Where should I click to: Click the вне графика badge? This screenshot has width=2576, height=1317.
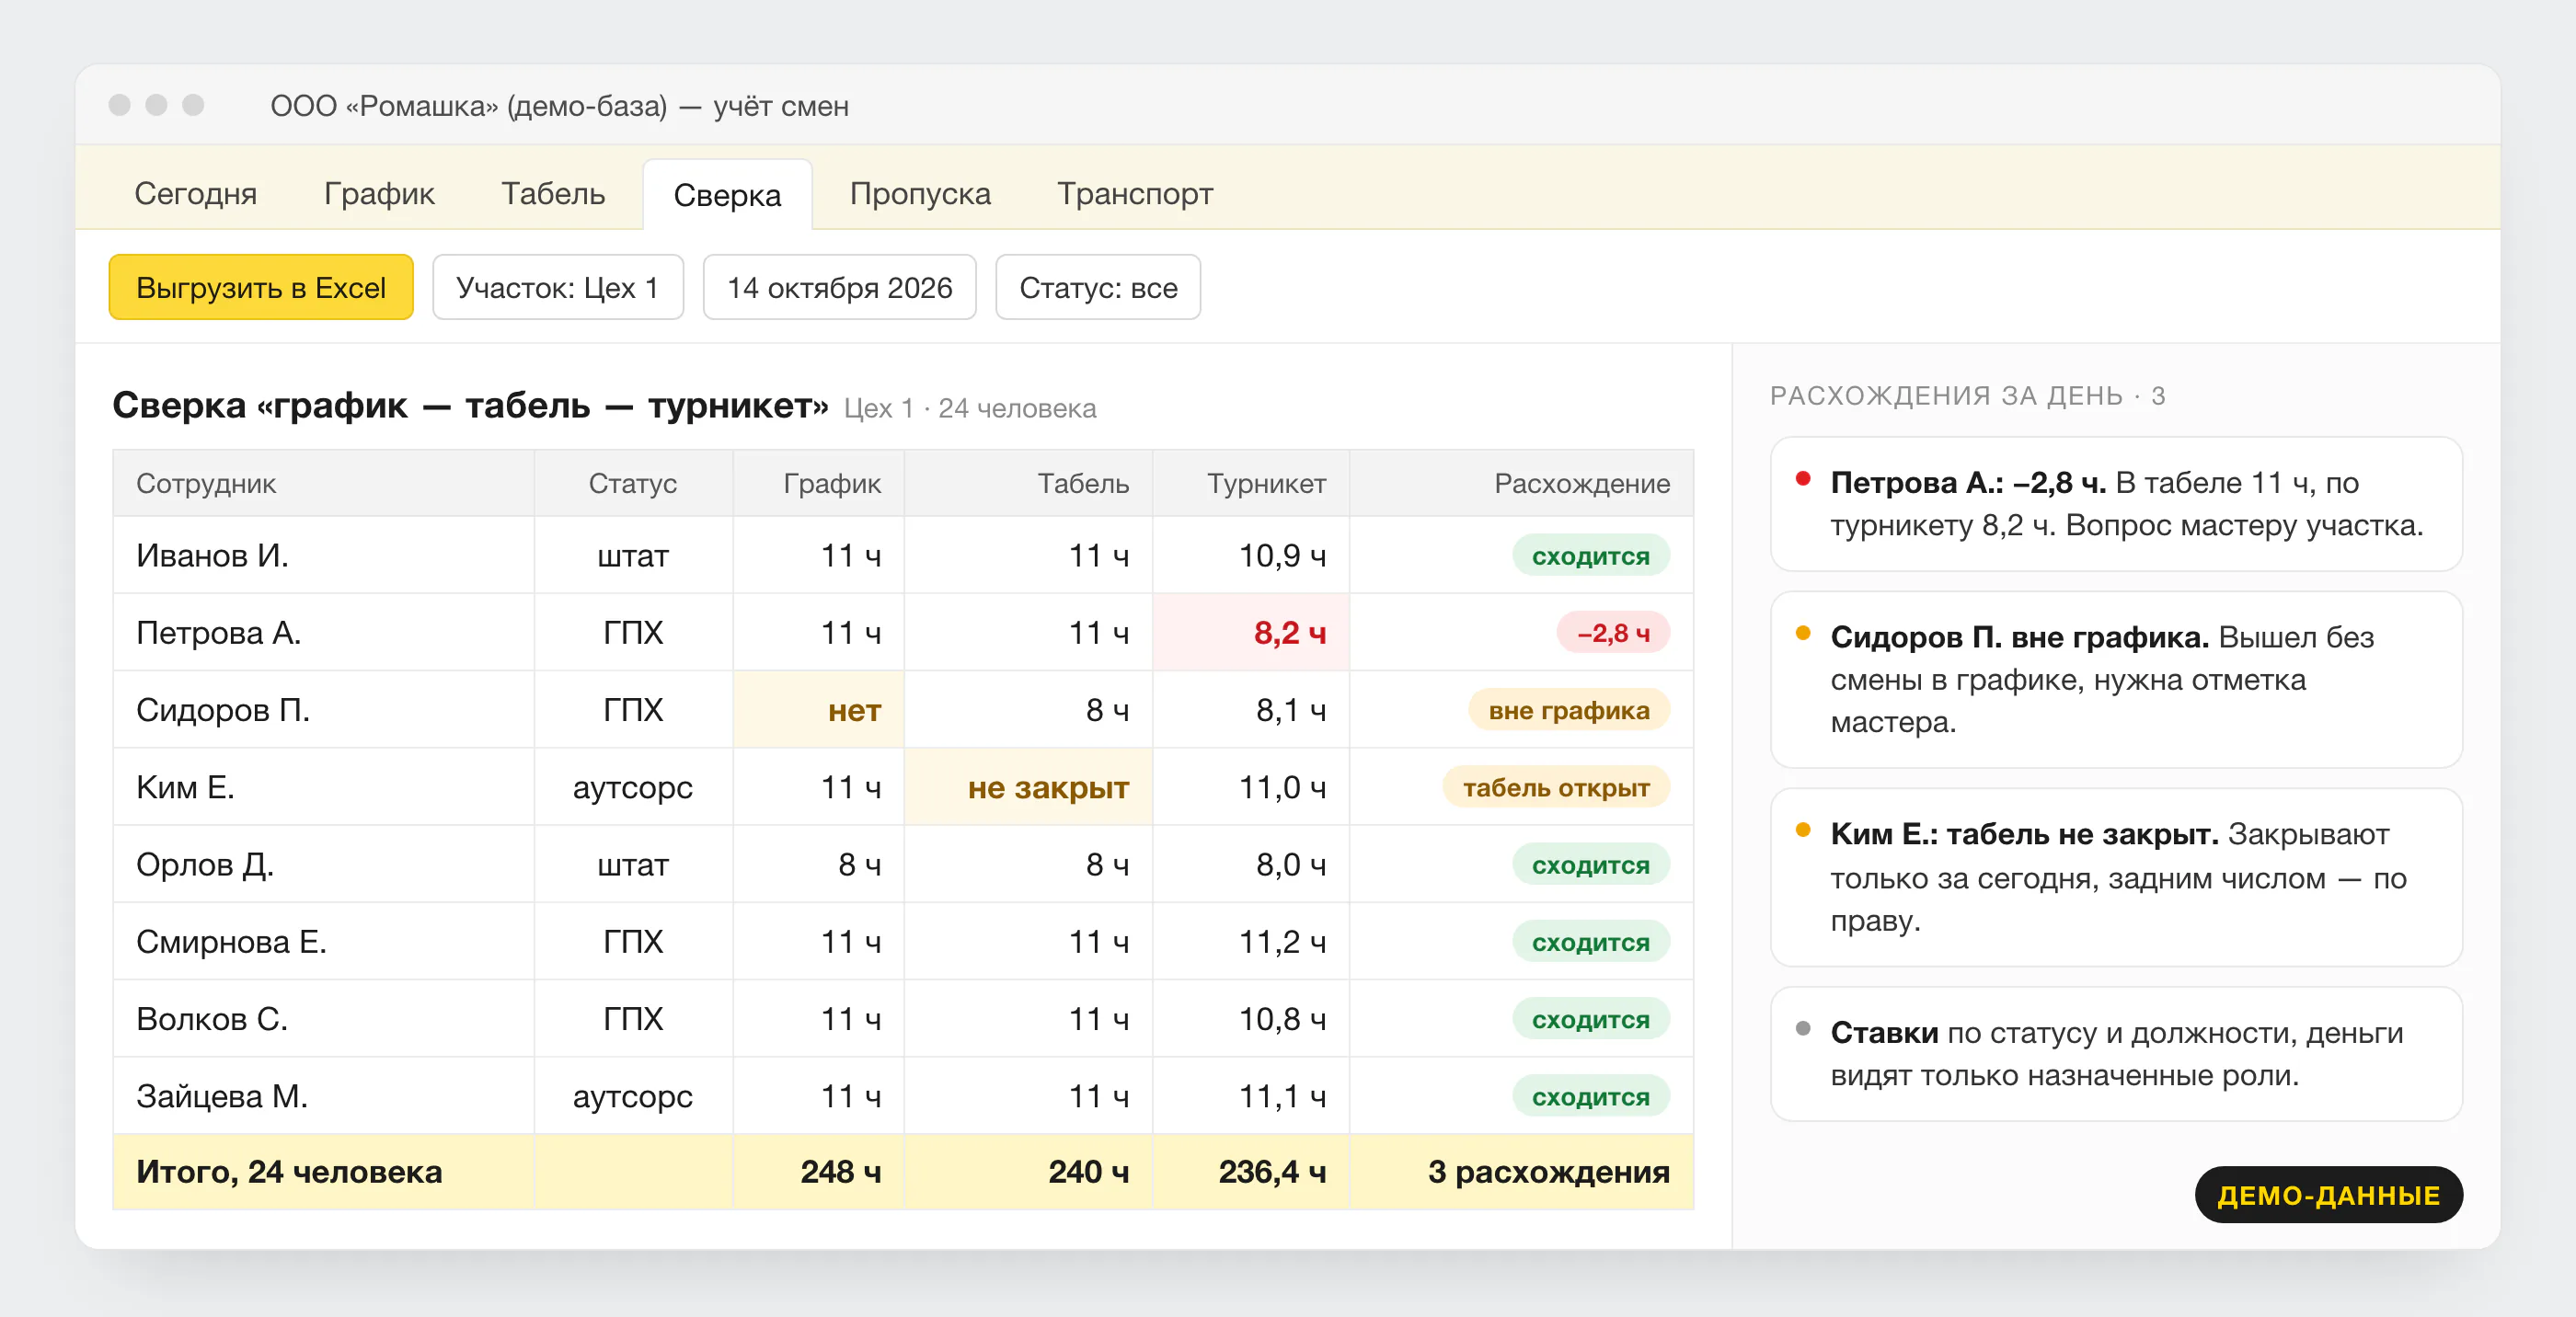coord(1569,710)
